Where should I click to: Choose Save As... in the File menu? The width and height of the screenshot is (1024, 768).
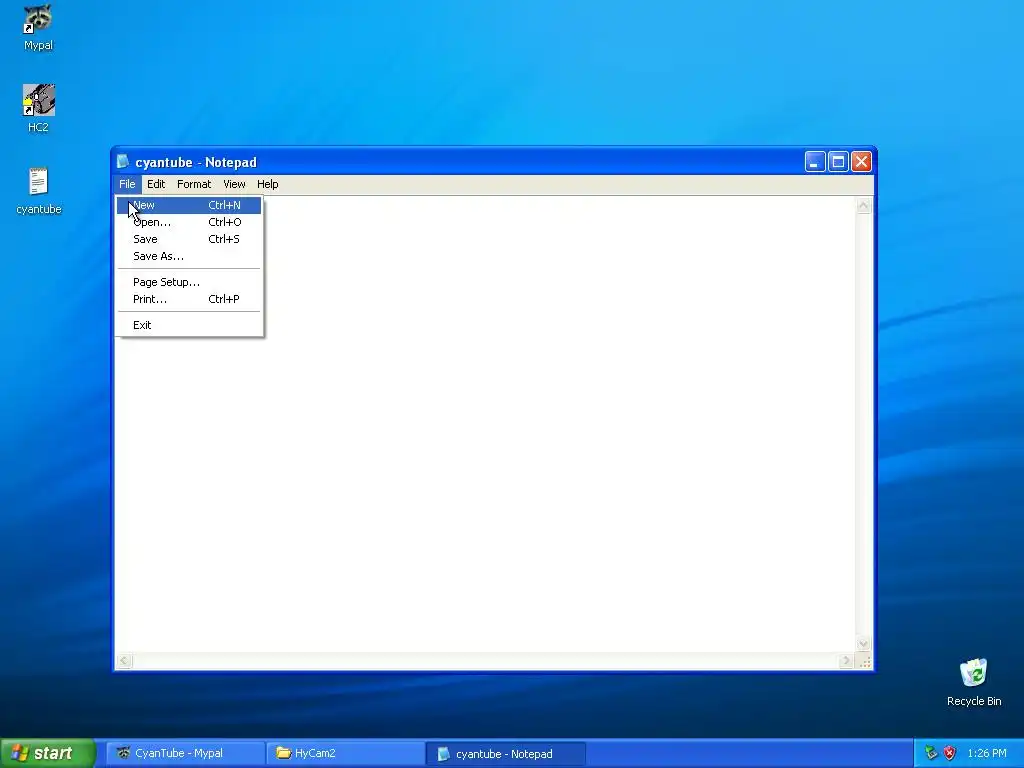(x=189, y=256)
